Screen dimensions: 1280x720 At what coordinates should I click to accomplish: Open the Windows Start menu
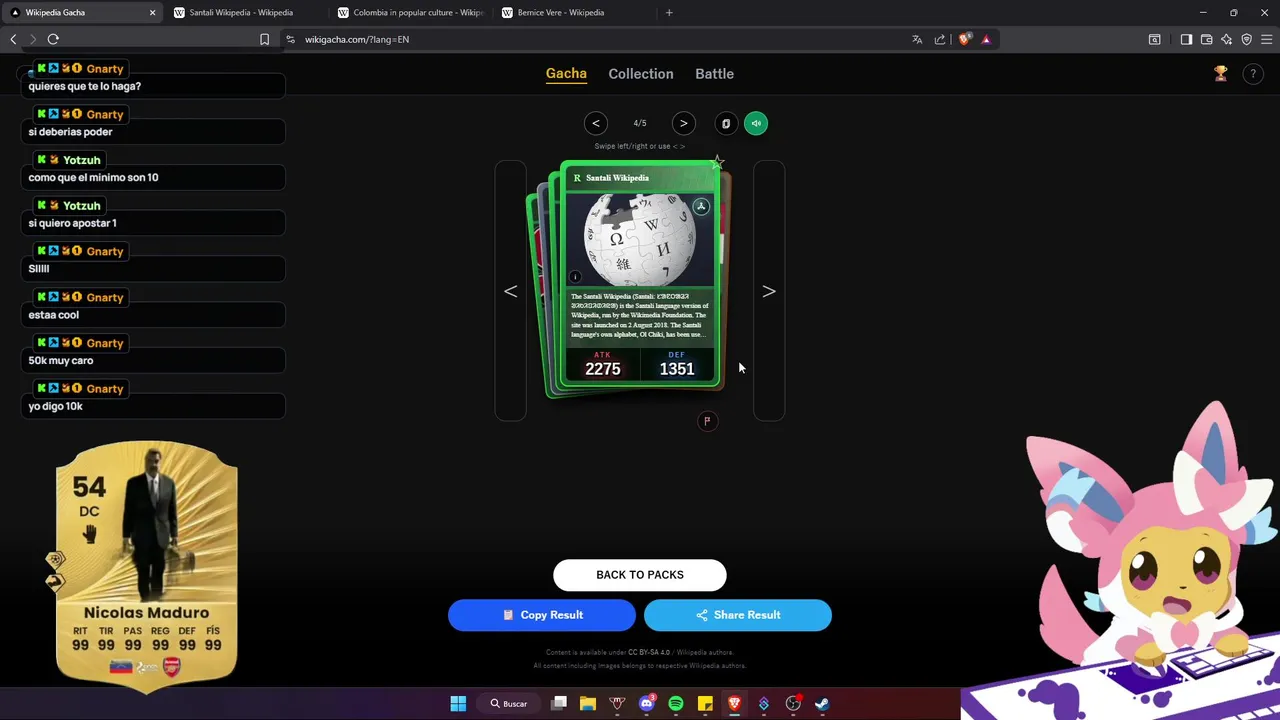458,703
